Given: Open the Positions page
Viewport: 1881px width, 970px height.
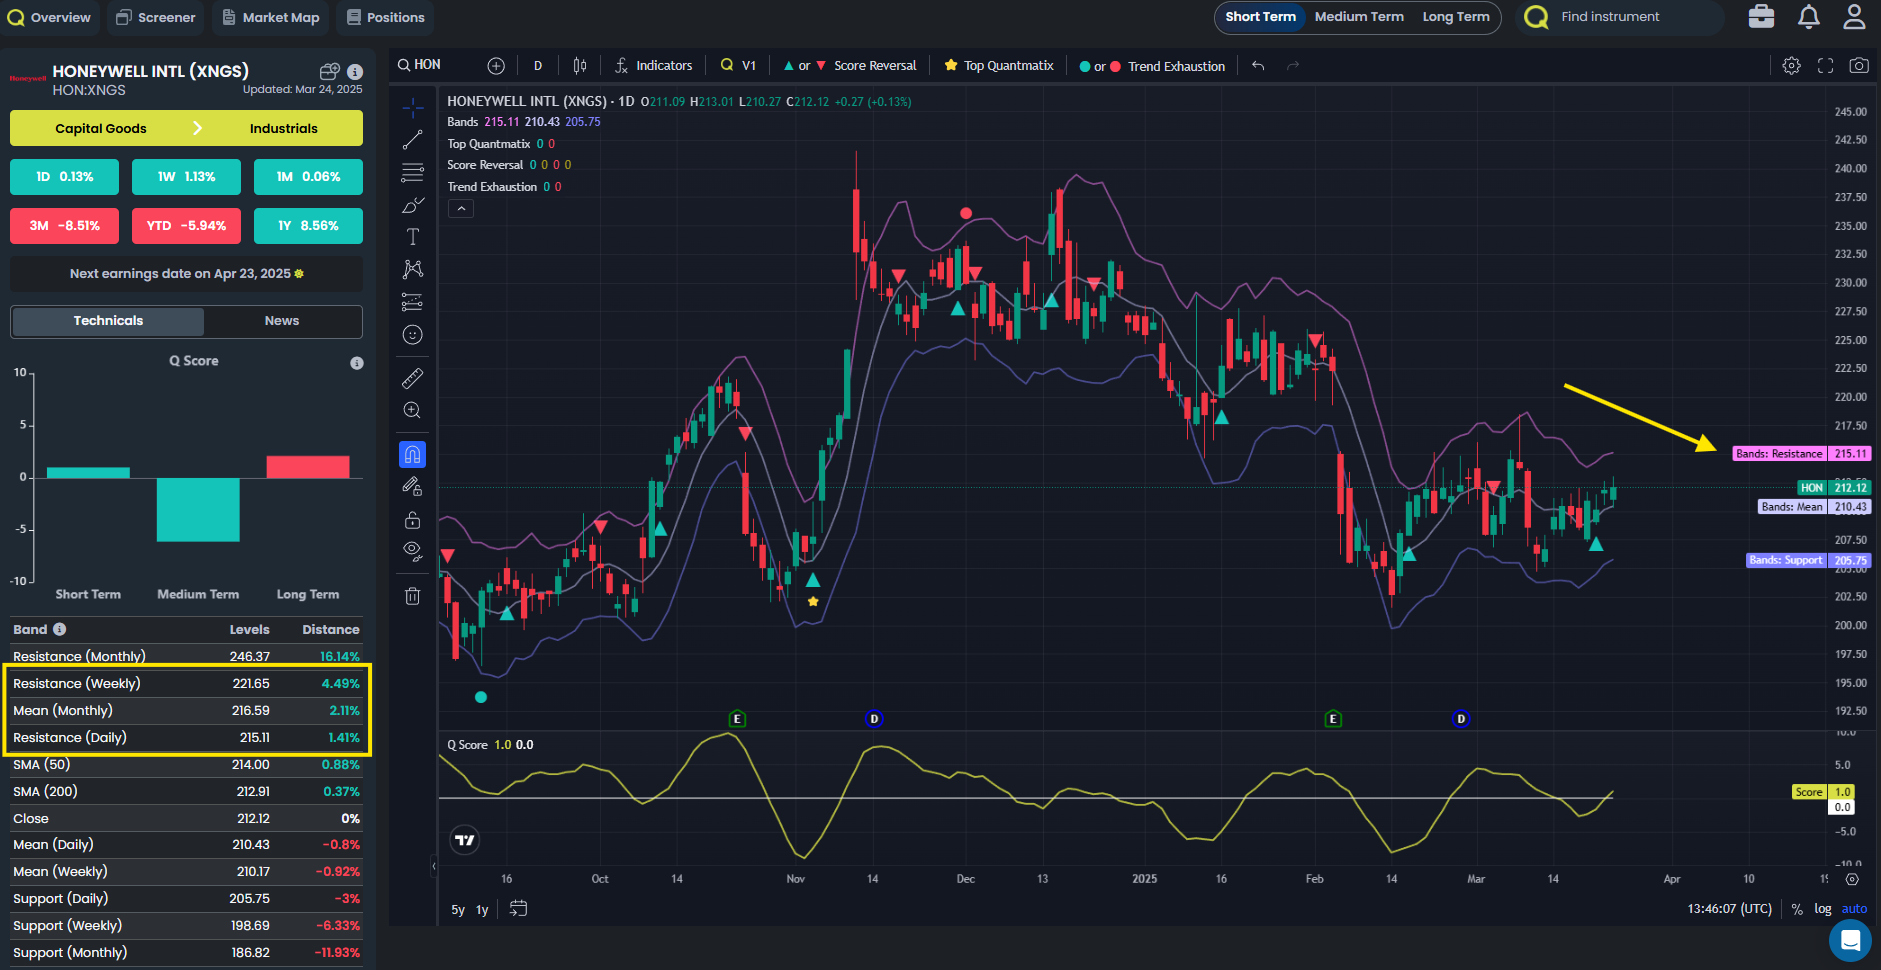Looking at the screenshot, I should pos(386,17).
